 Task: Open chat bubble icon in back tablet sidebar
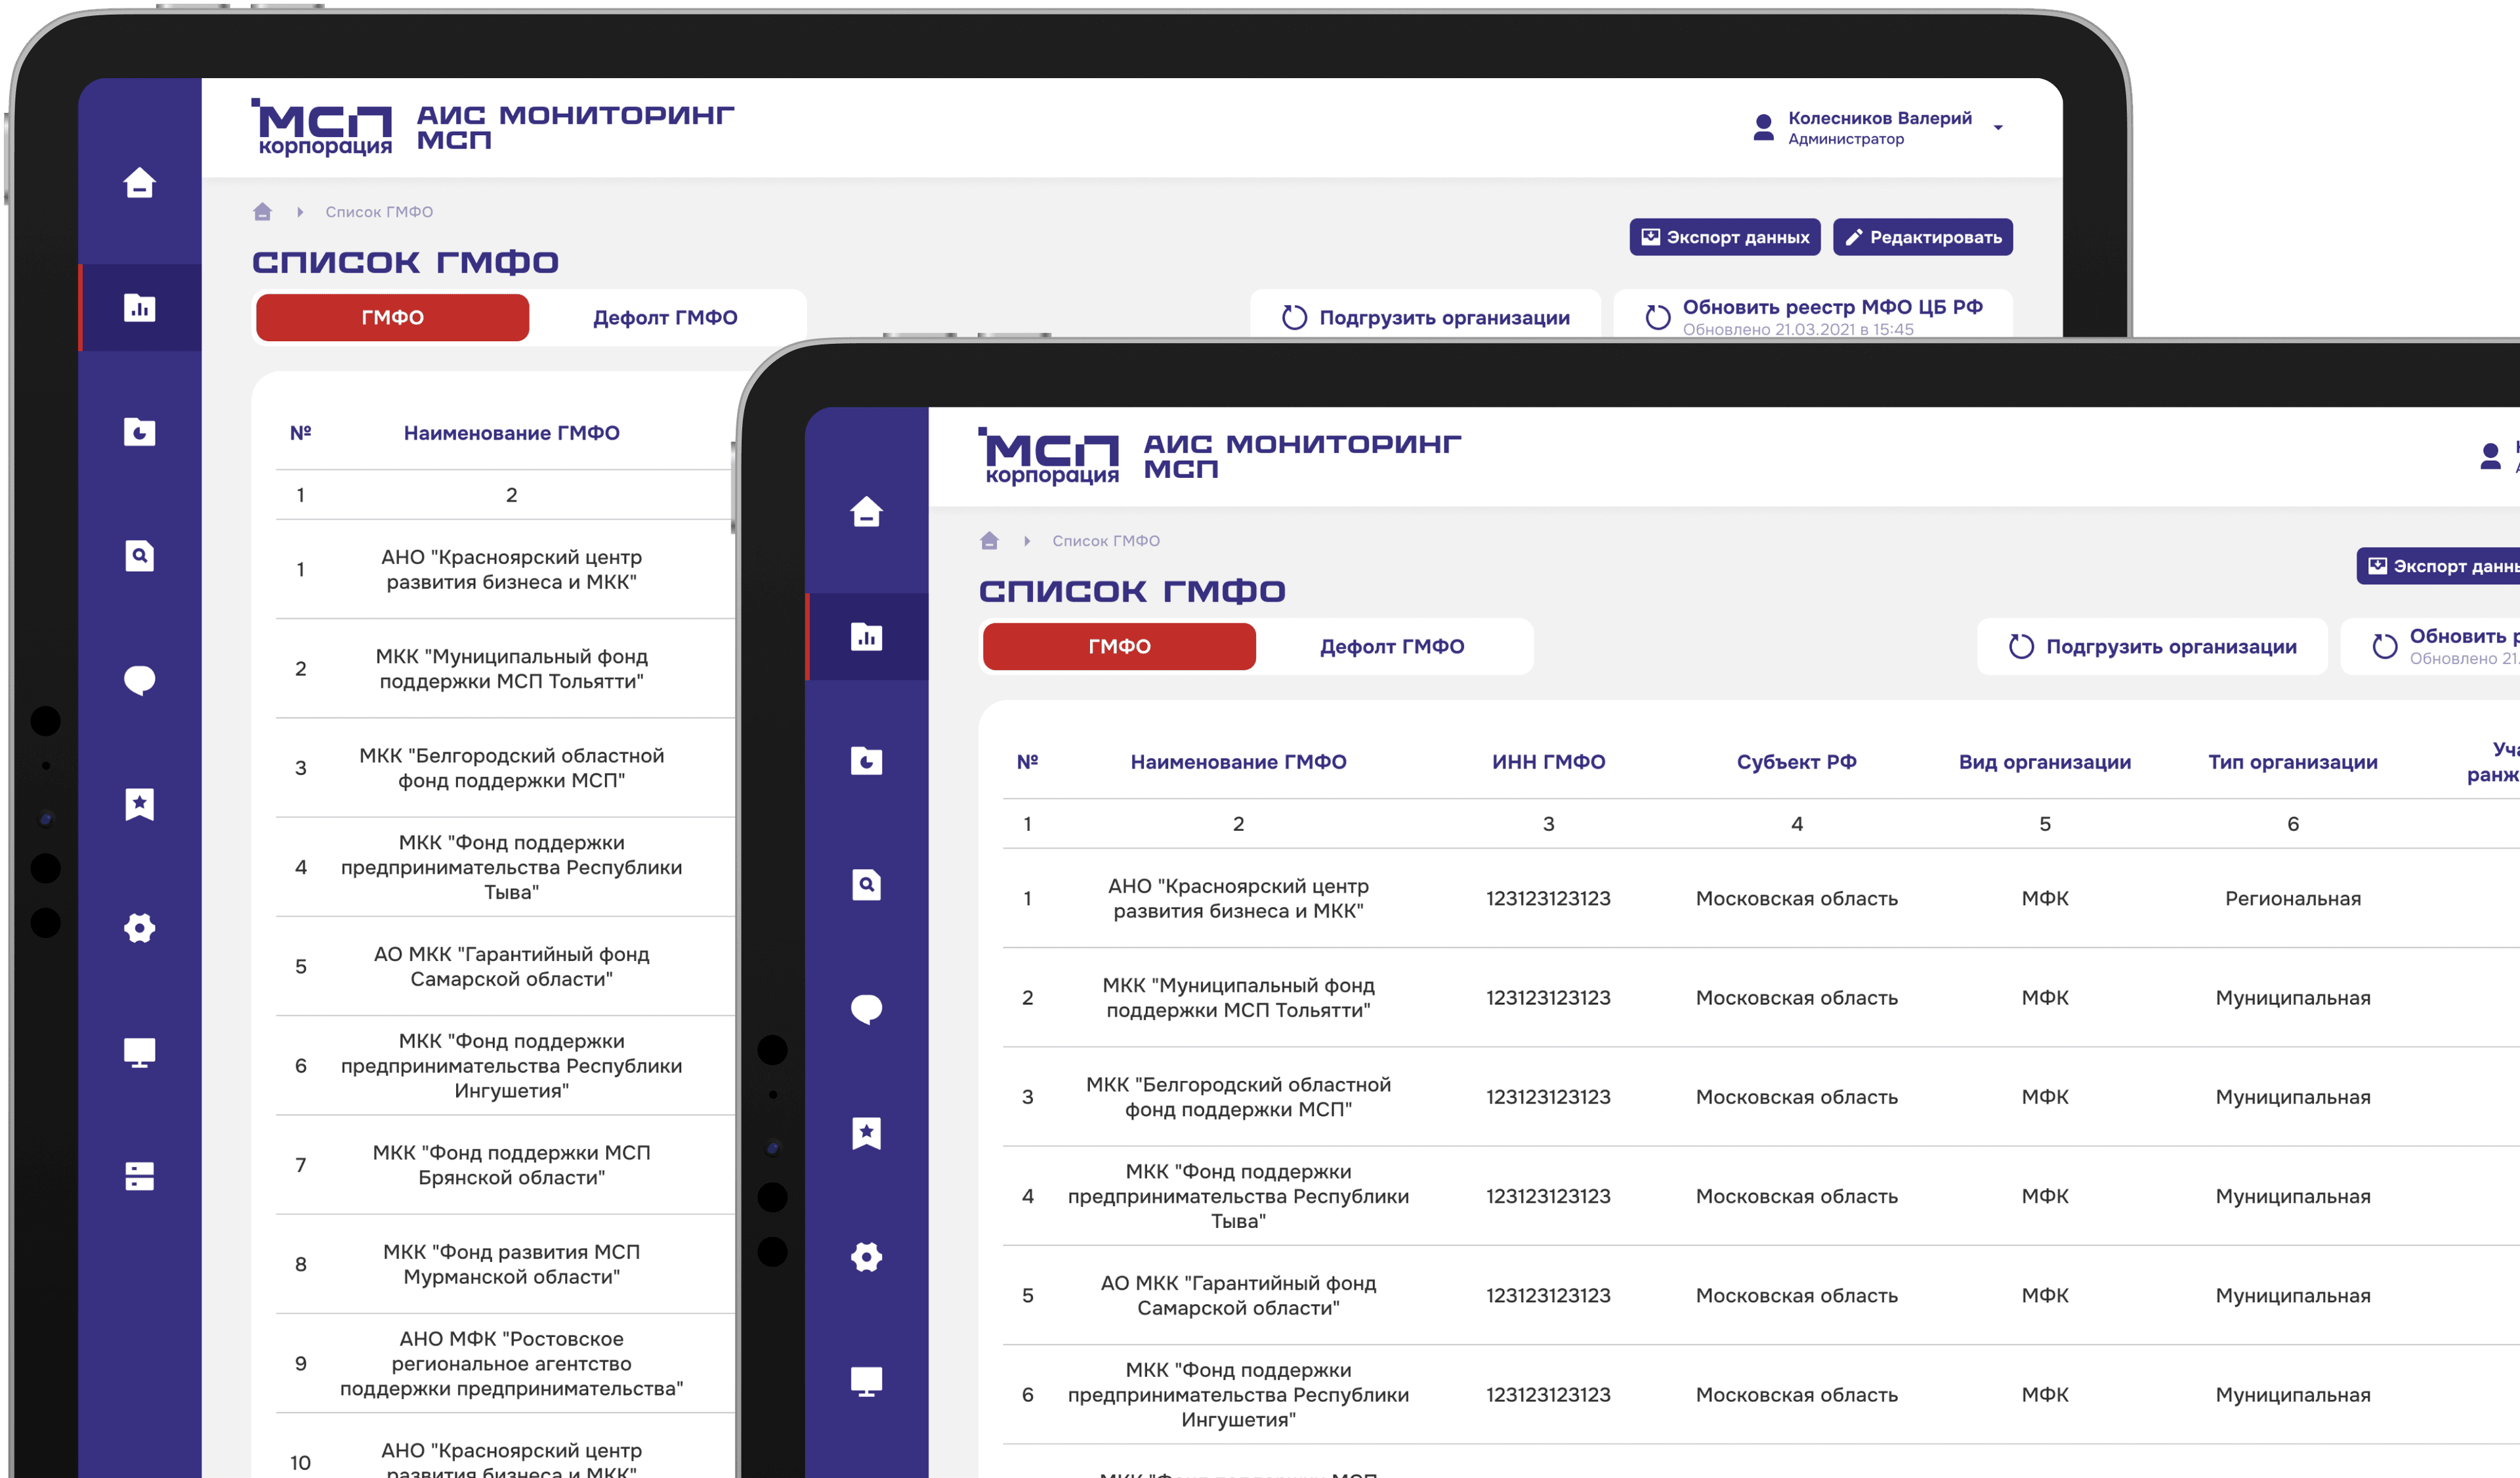point(139,680)
